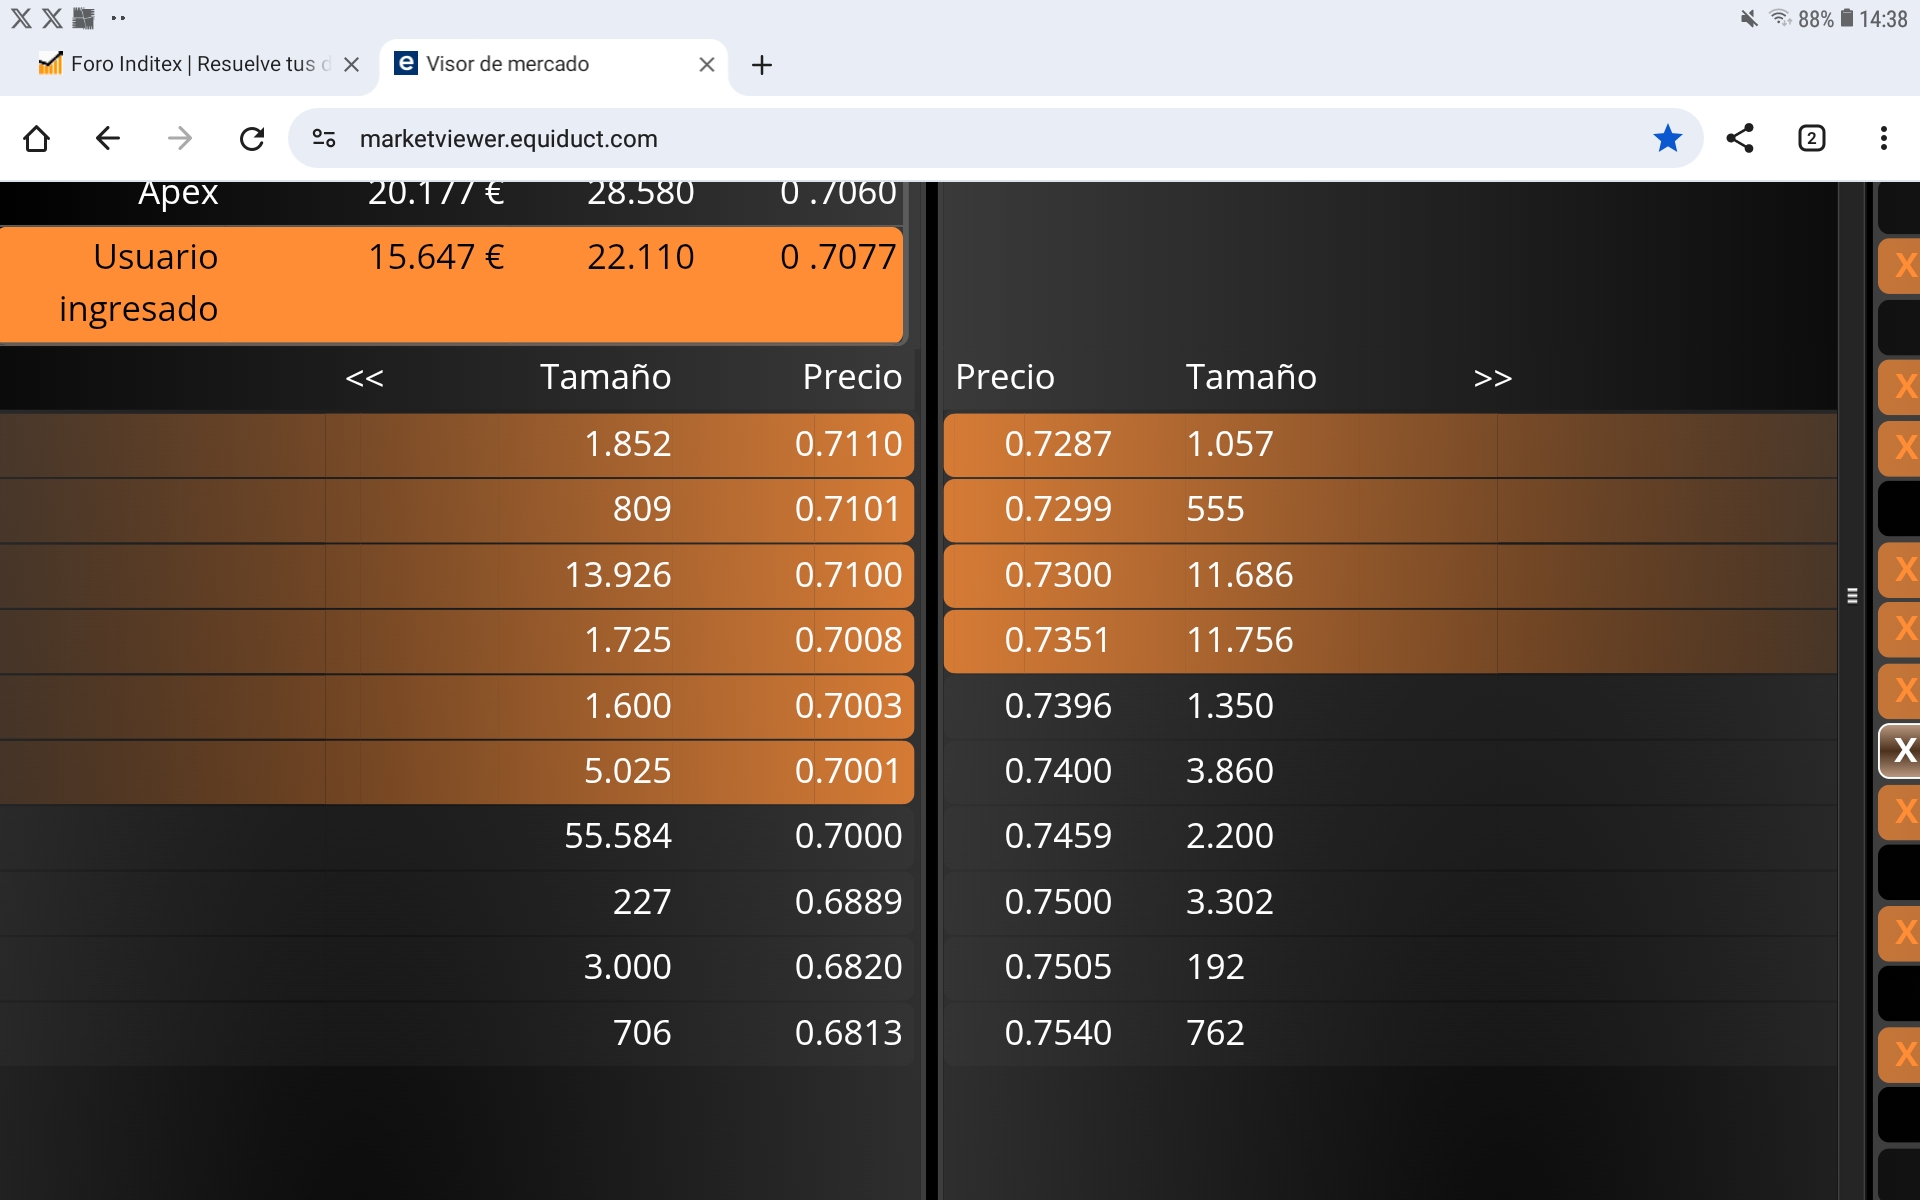The height and width of the screenshot is (1200, 1920).
Task: Expand bid side with << arrows
Action: (x=364, y=378)
